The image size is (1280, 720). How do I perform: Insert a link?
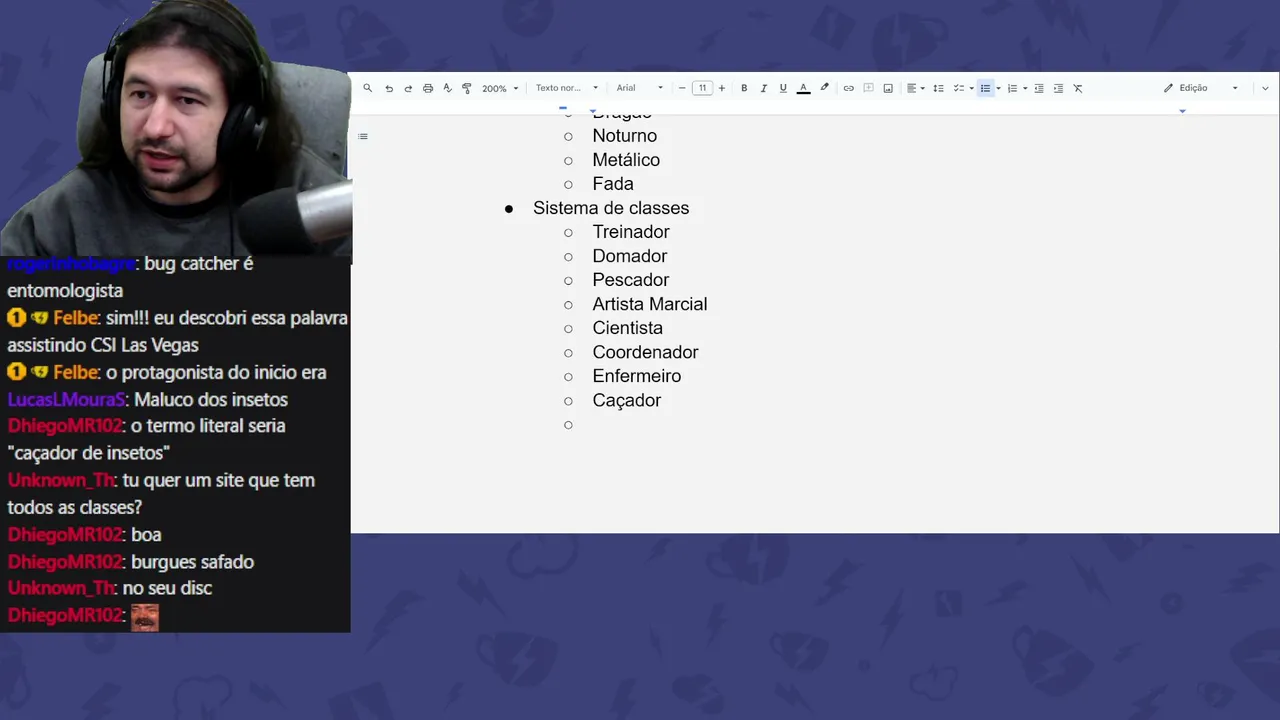pos(849,88)
